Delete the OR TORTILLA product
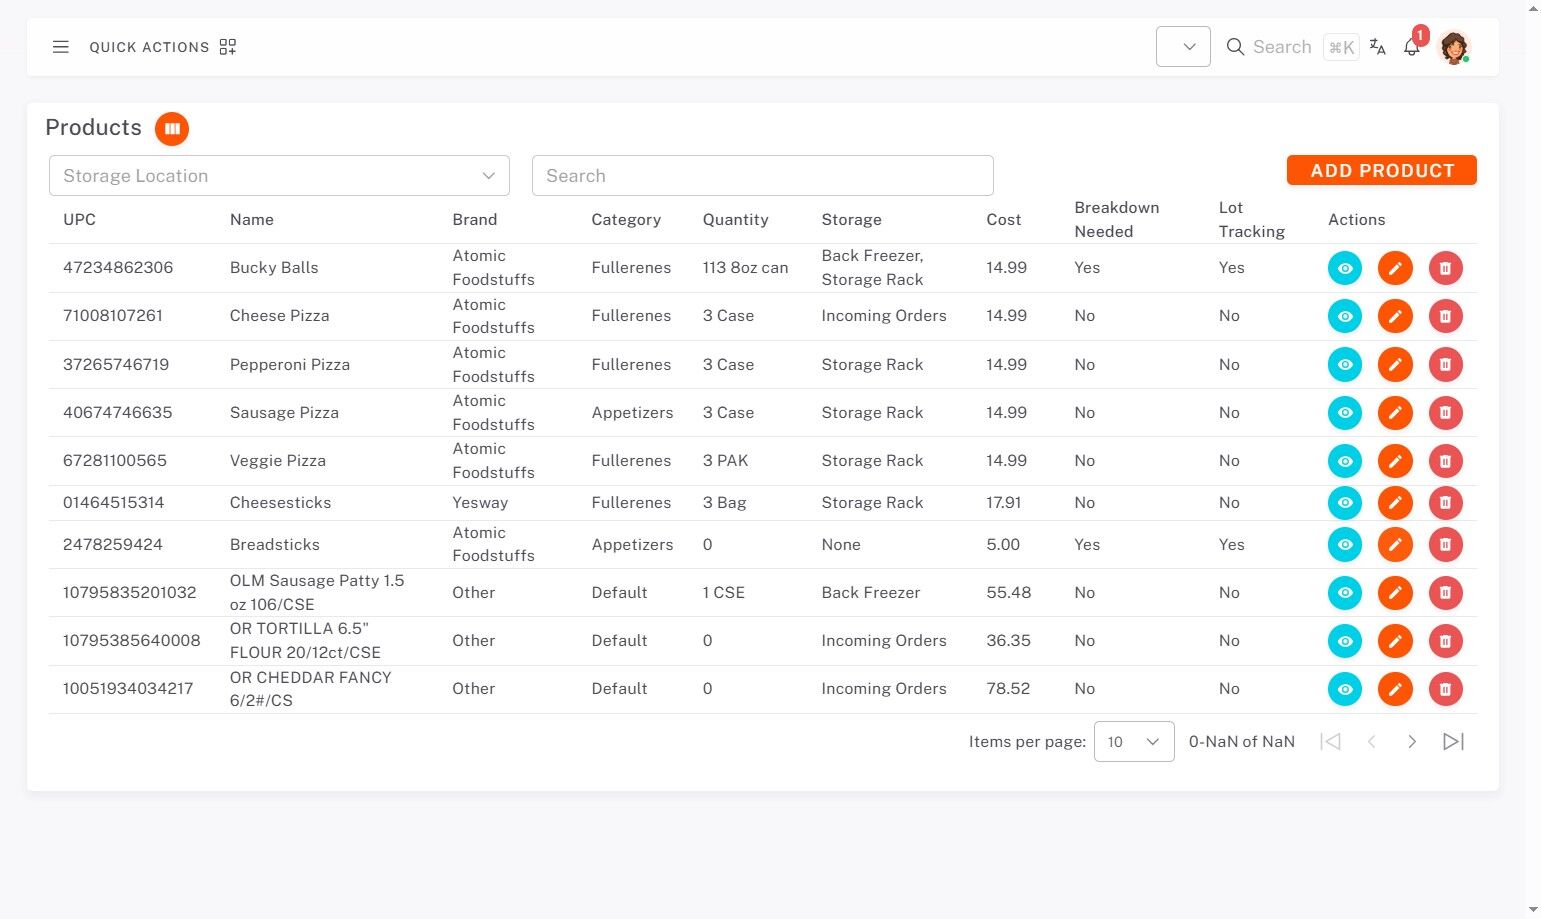The image size is (1541, 919). pos(1445,641)
